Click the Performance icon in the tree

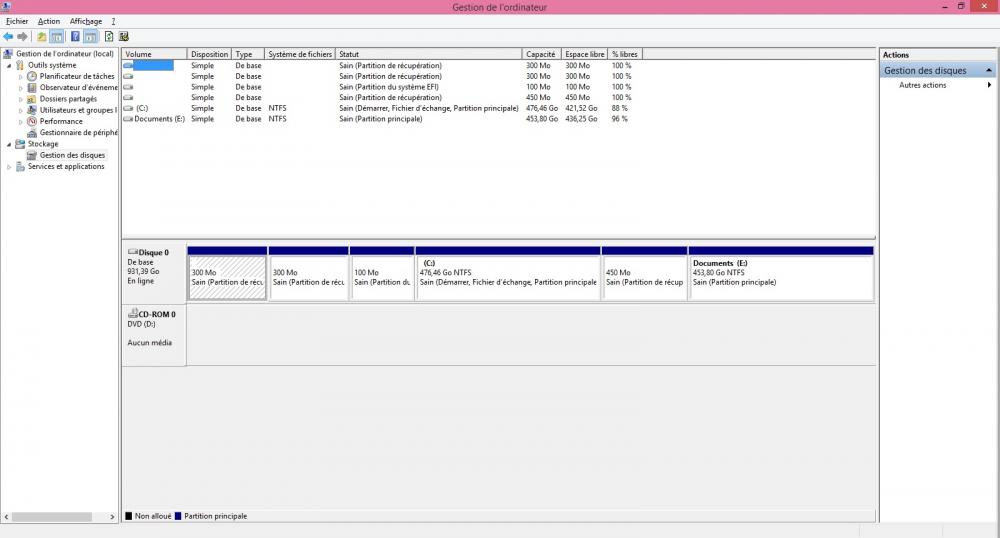pos(32,121)
